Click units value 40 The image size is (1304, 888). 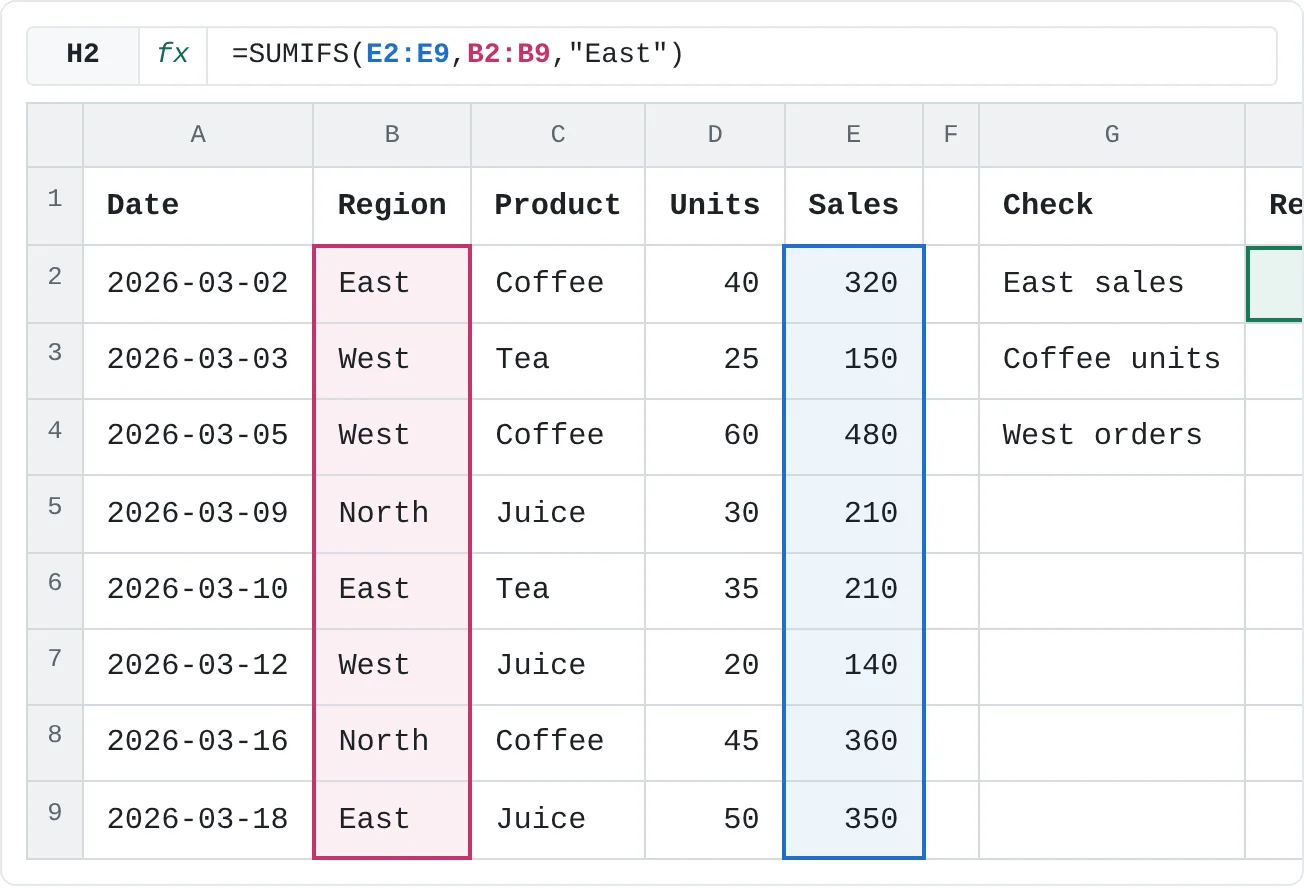click(x=715, y=284)
